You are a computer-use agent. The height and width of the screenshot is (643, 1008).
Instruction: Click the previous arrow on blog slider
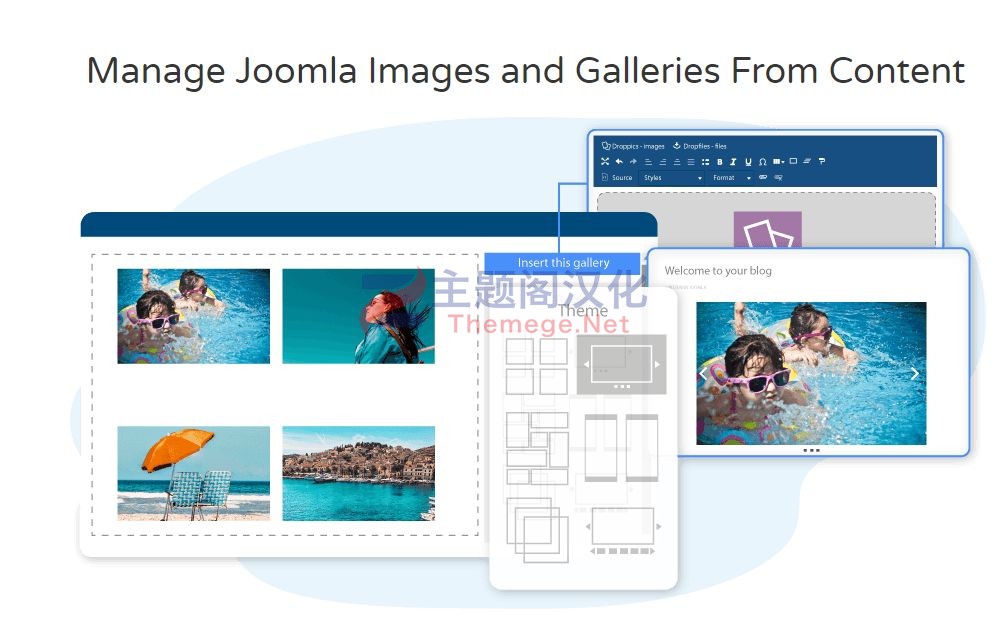click(704, 374)
